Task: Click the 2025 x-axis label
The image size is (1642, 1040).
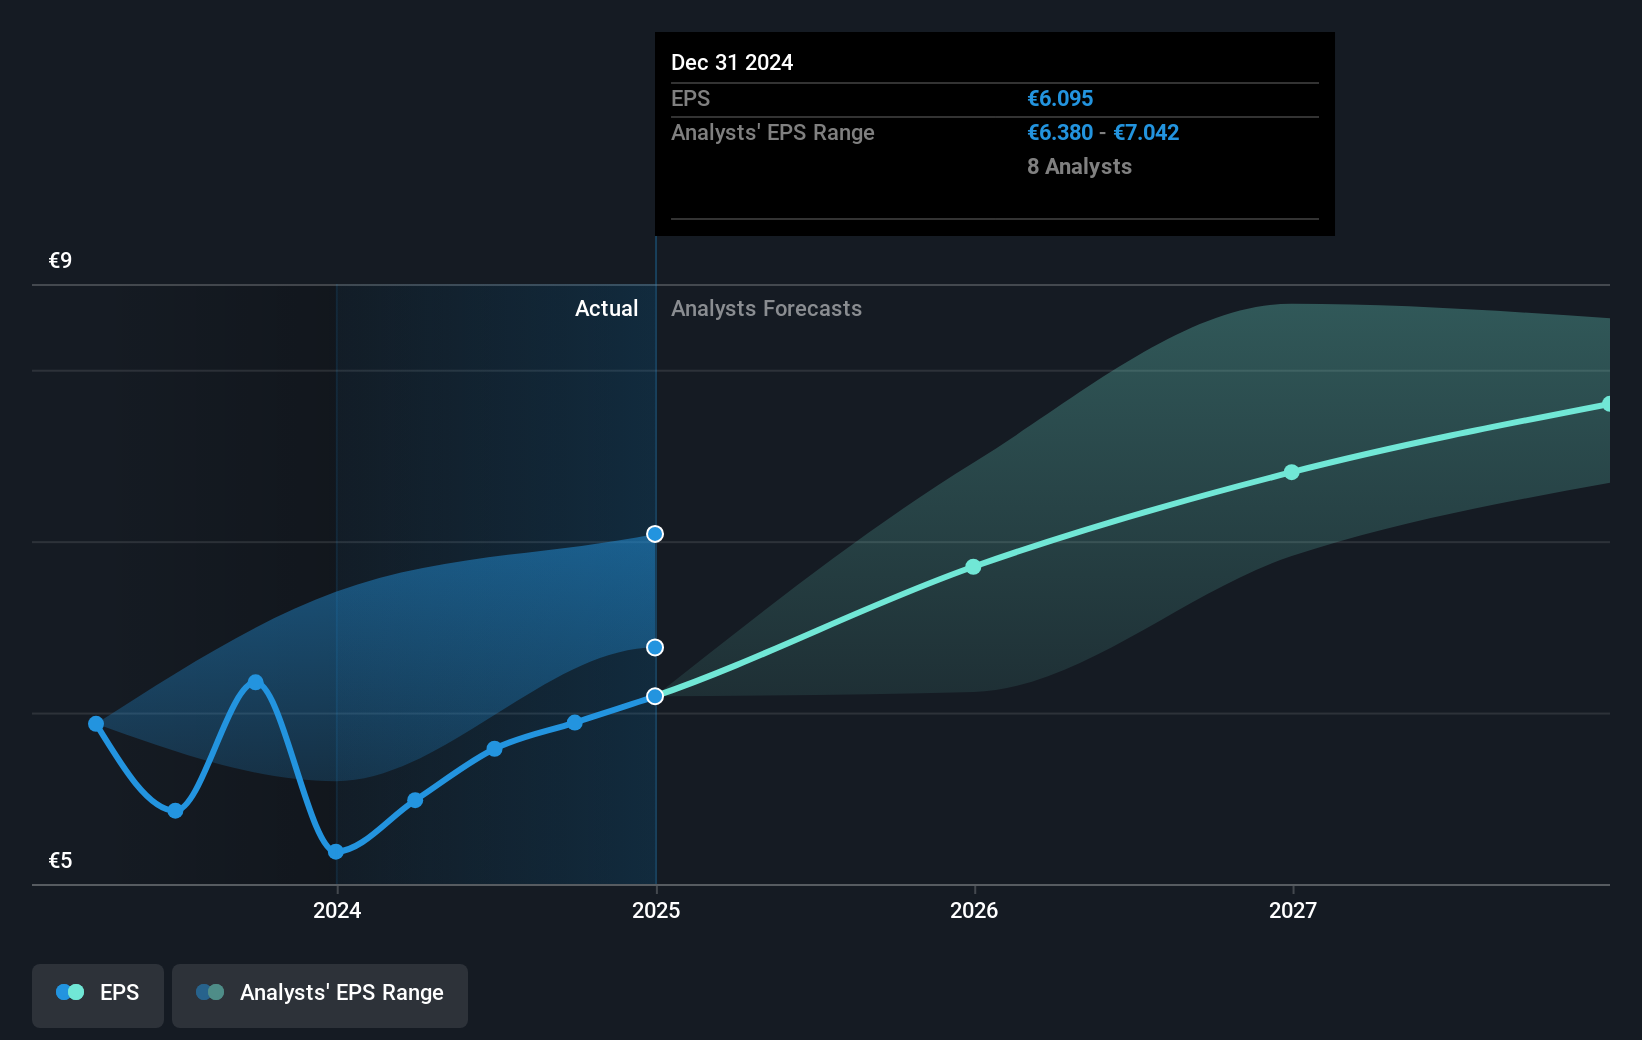Action: tap(656, 910)
